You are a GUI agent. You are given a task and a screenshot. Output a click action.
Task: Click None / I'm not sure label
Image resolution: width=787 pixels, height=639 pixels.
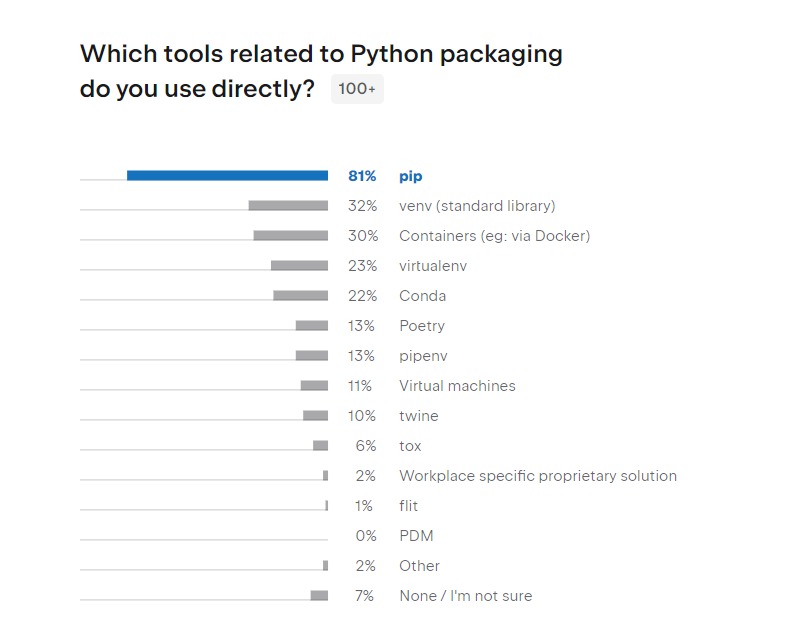click(465, 596)
